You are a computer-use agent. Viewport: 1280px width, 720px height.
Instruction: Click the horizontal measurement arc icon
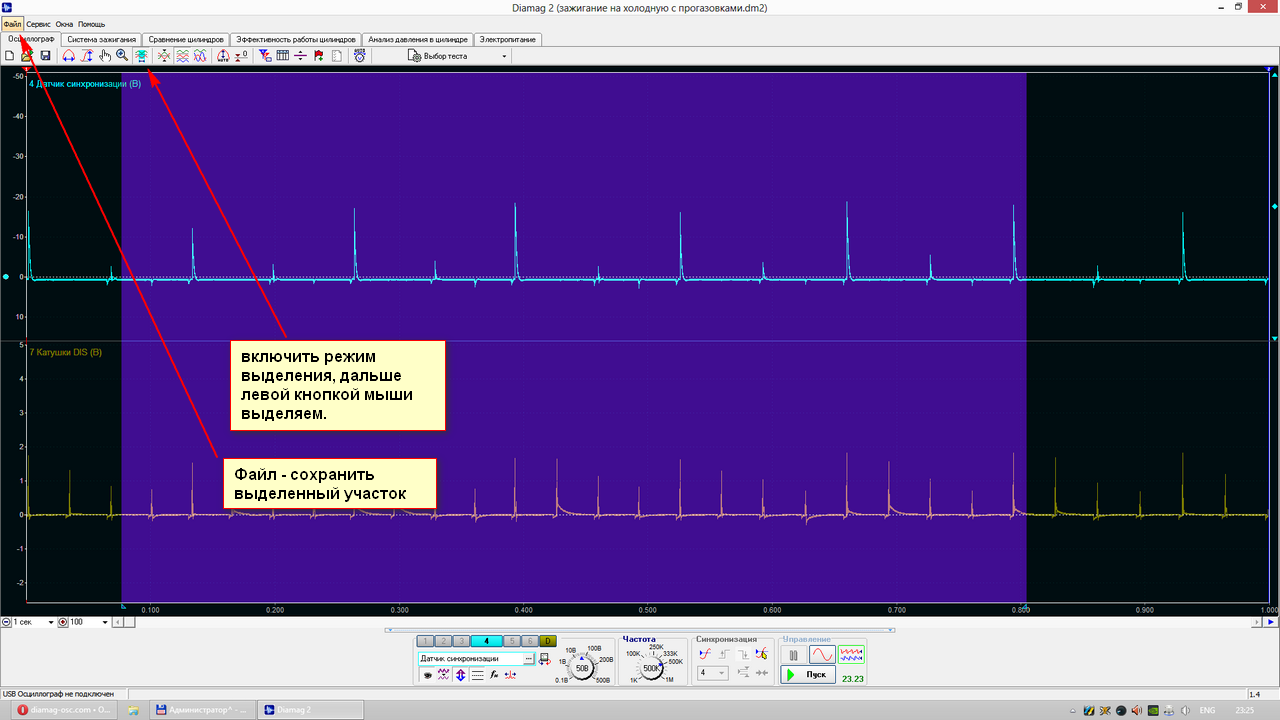pos(68,56)
